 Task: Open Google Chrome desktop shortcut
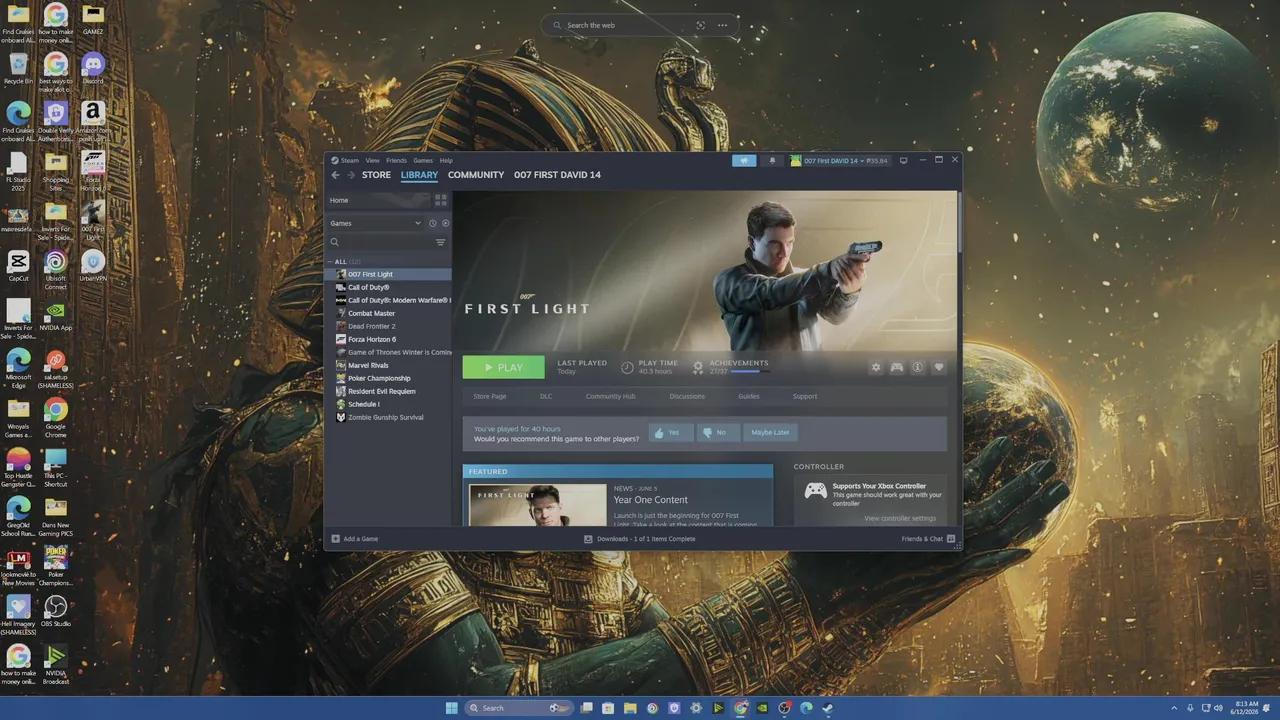point(56,416)
